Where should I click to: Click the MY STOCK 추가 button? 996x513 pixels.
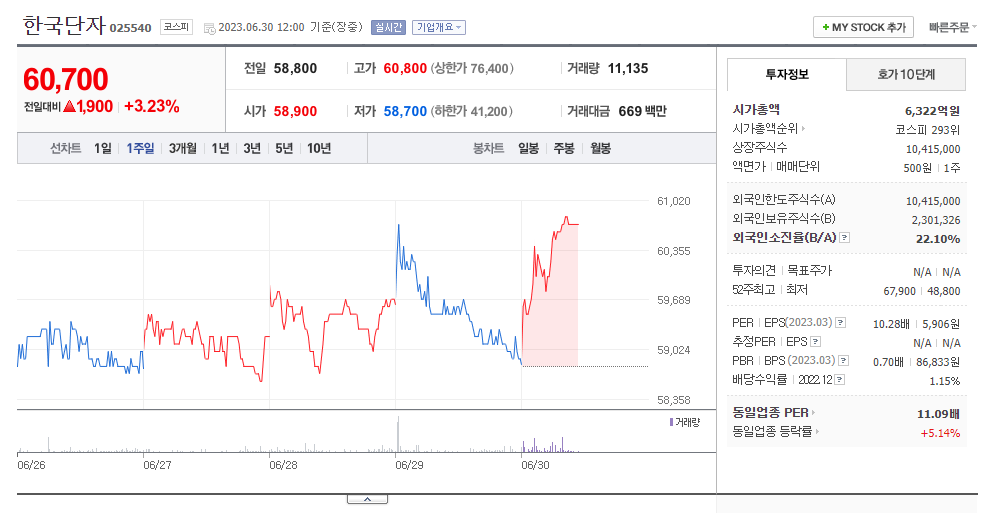tap(863, 27)
